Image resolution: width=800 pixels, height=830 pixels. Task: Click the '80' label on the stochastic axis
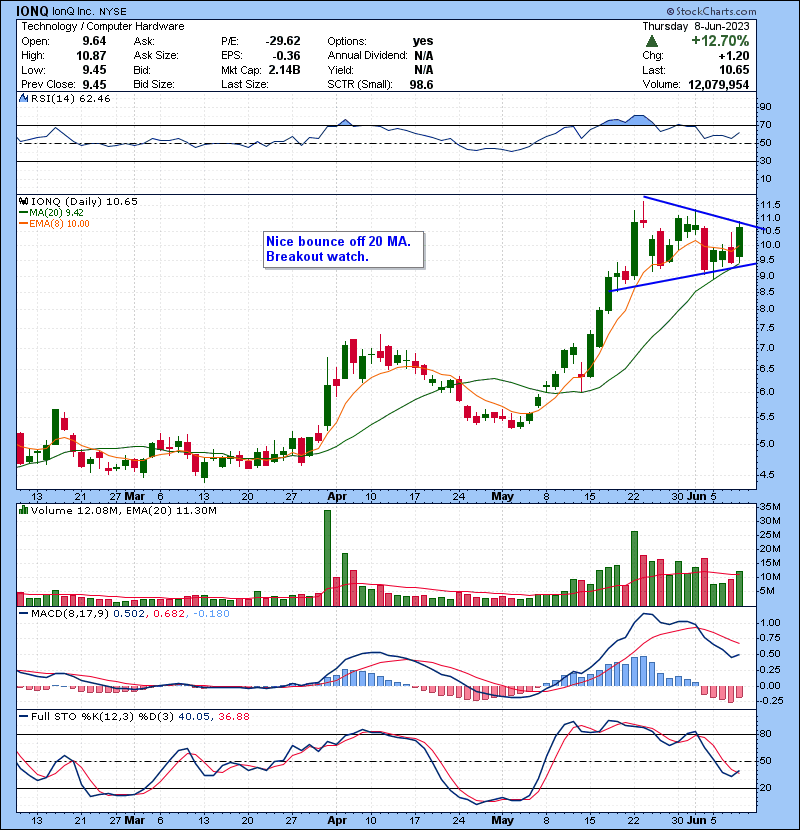tap(766, 734)
